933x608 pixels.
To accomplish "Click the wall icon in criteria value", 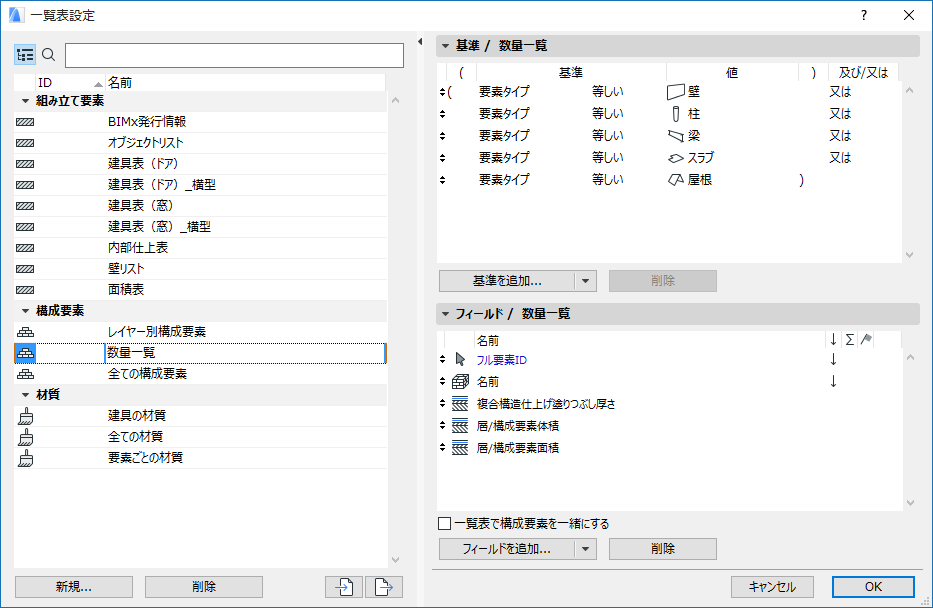I will click(x=675, y=92).
